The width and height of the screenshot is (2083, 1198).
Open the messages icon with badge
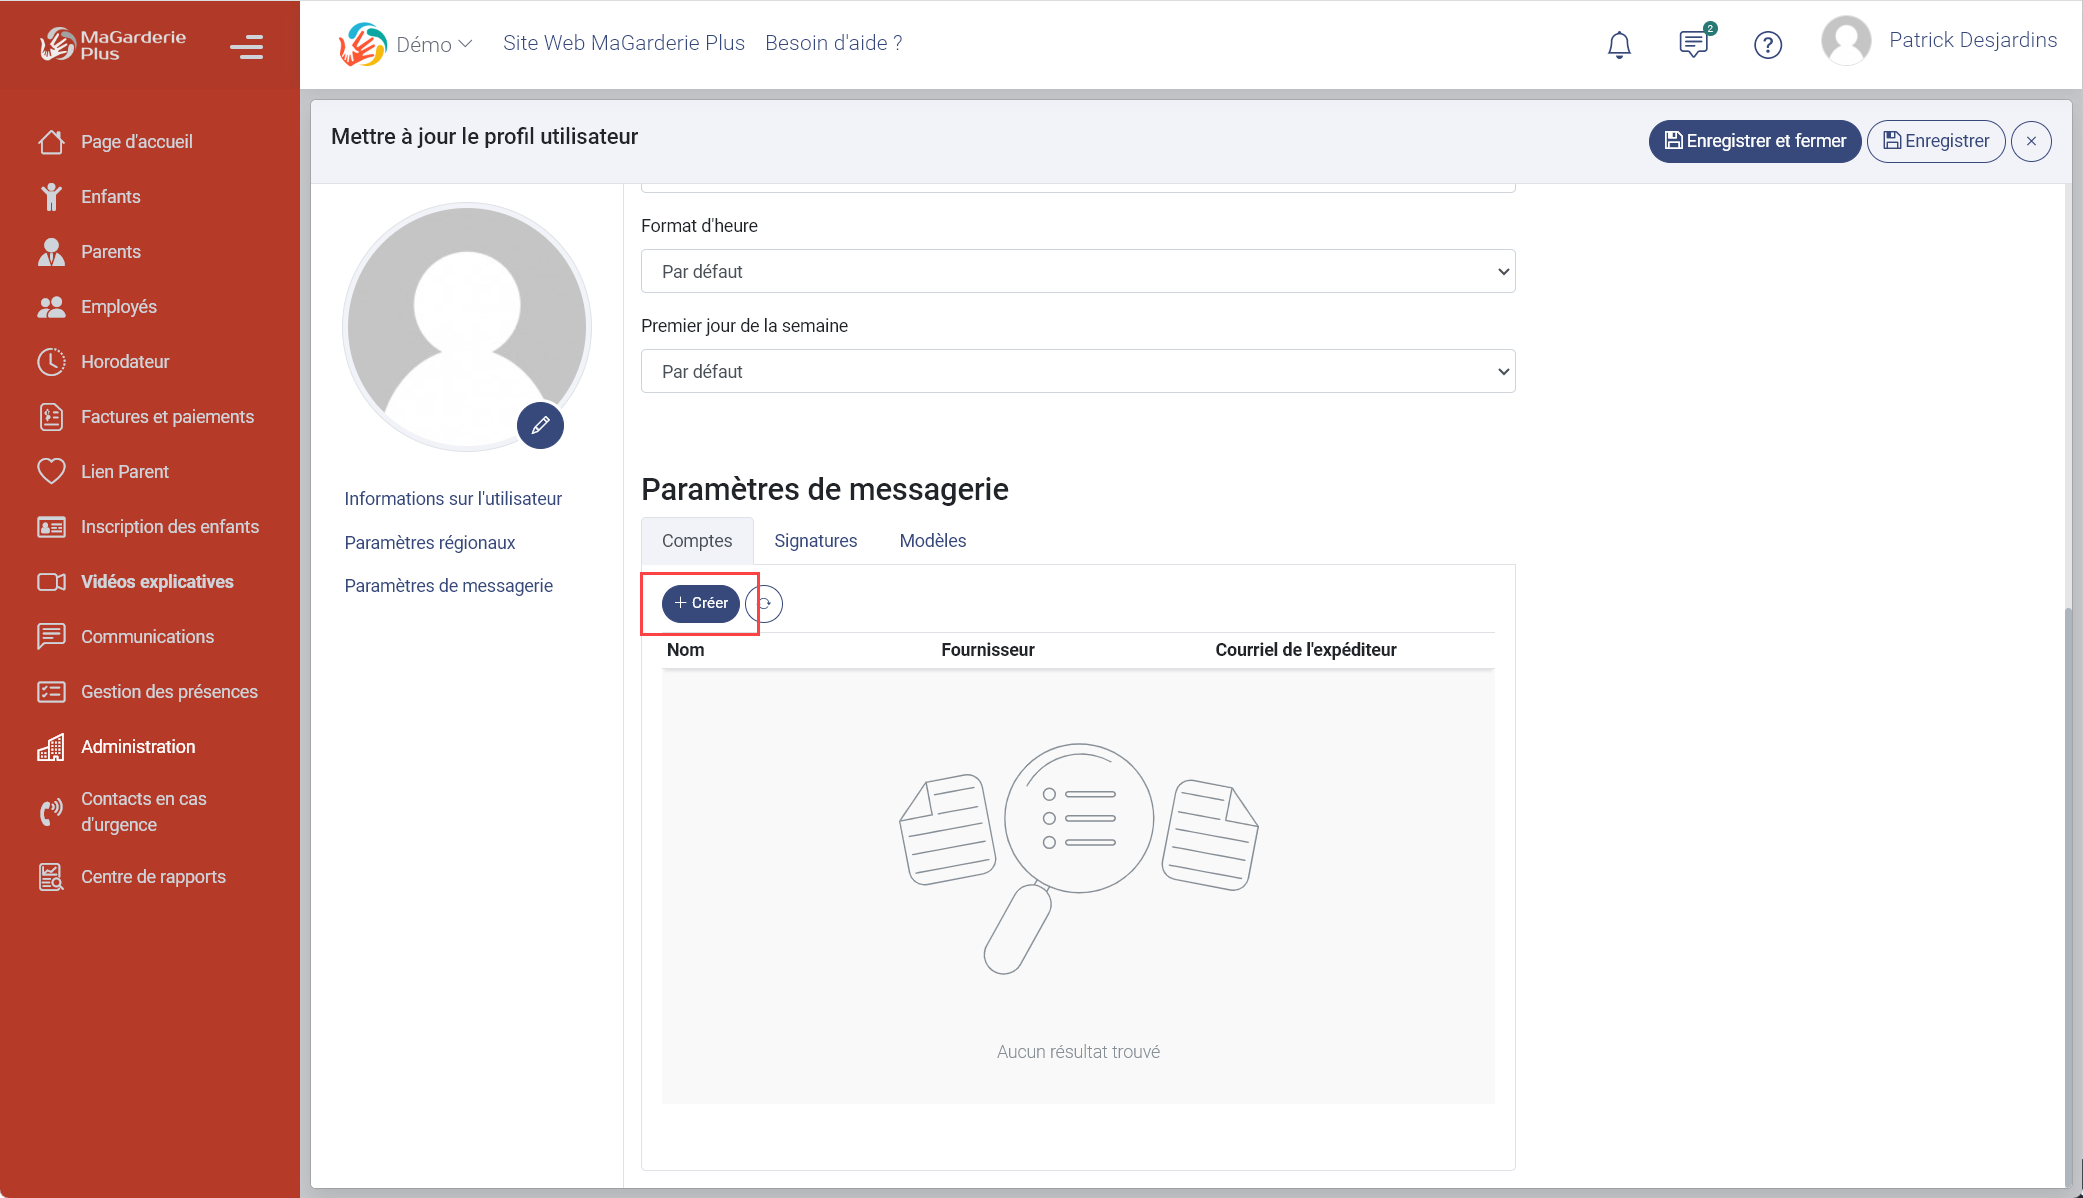click(x=1693, y=44)
